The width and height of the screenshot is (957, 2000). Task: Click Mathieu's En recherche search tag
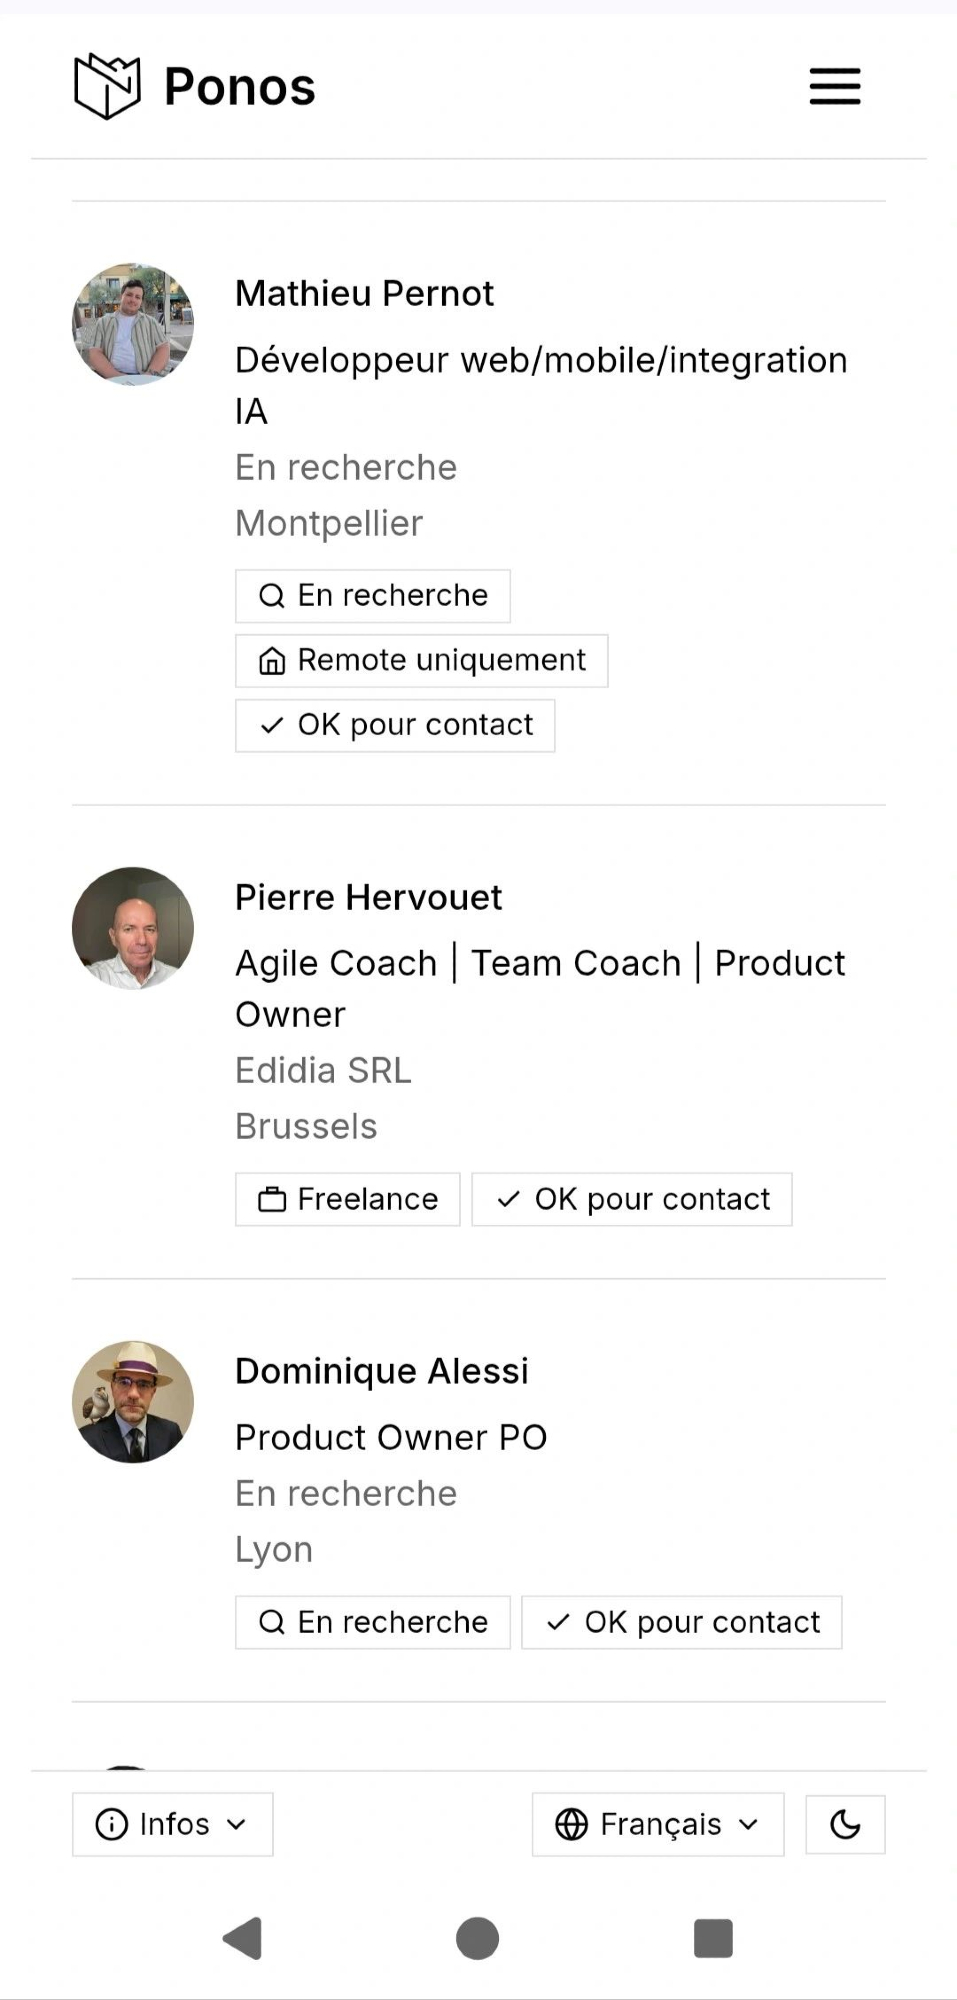tap(372, 596)
